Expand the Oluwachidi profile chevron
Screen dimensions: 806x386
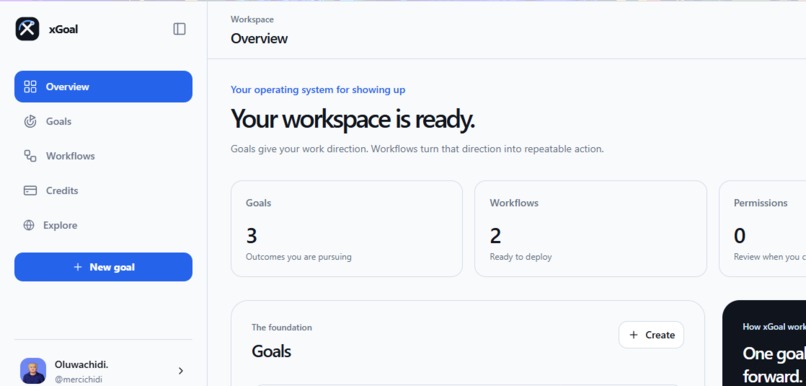[x=181, y=371]
